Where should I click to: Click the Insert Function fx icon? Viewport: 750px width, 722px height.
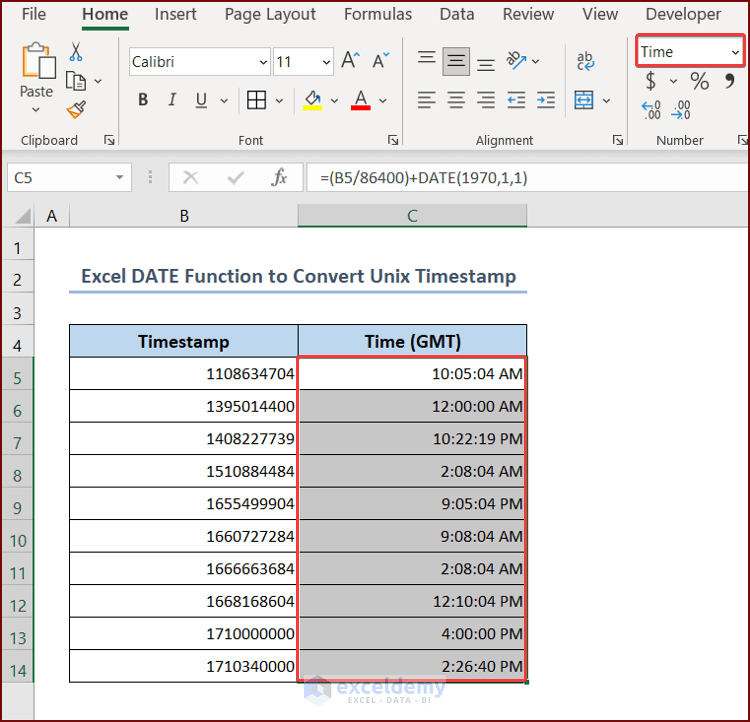coord(279,178)
